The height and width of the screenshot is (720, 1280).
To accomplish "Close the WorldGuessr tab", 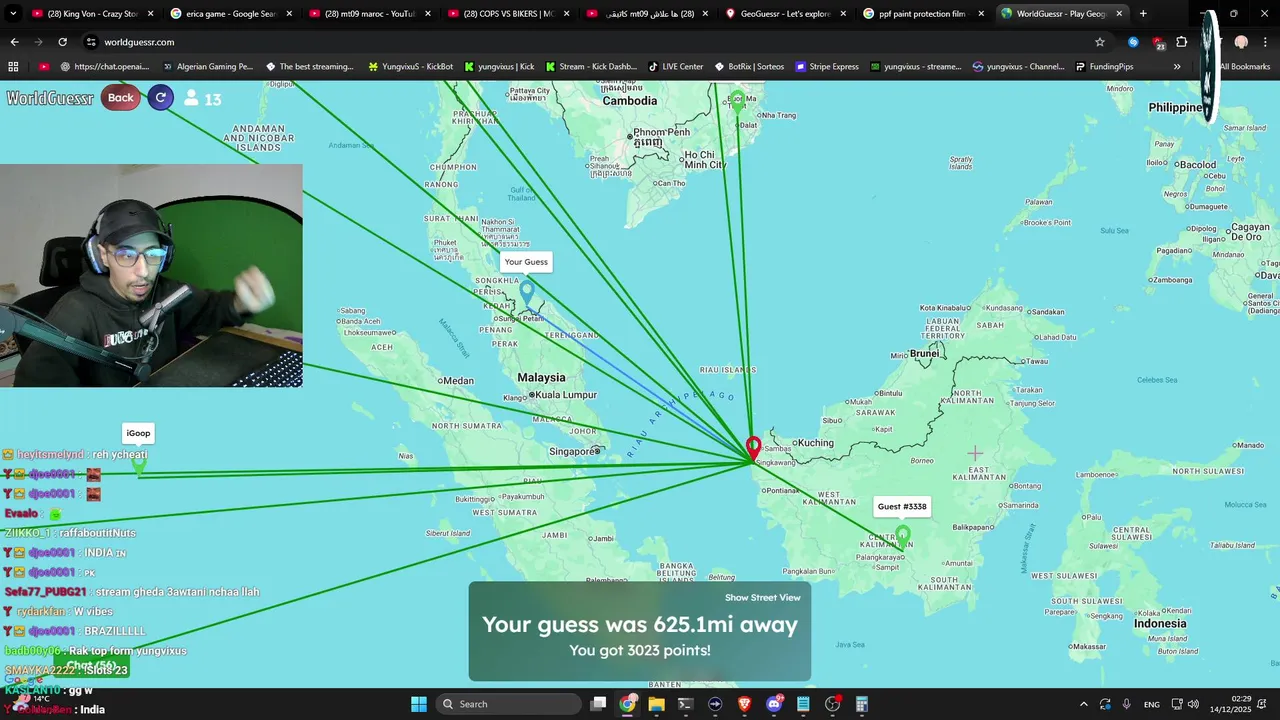I will 1119,14.
